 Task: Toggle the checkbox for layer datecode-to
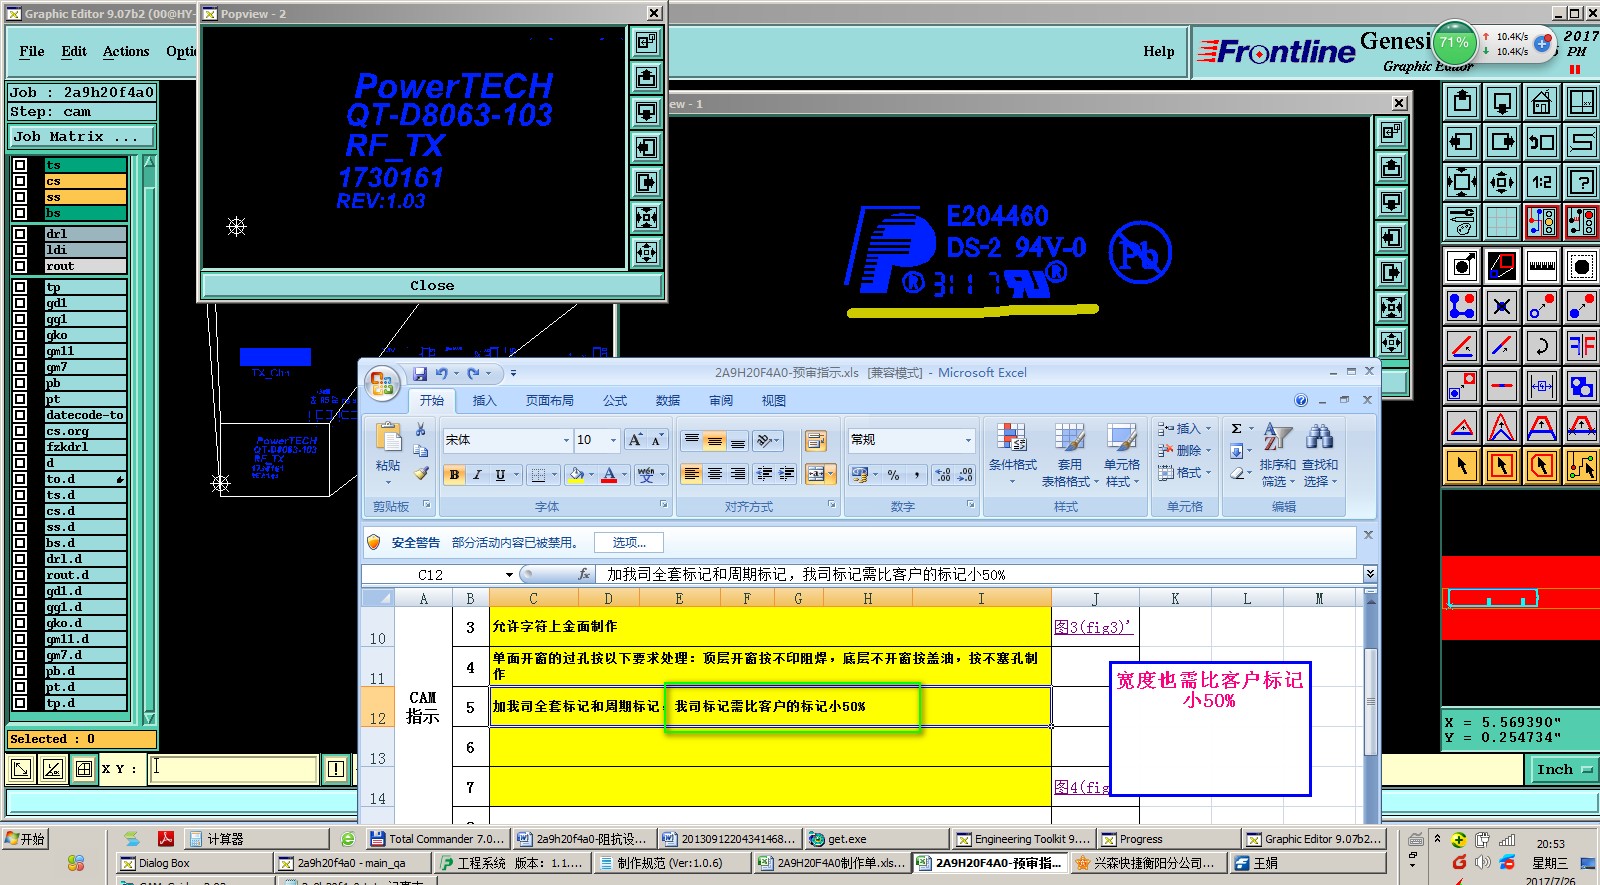tap(19, 415)
